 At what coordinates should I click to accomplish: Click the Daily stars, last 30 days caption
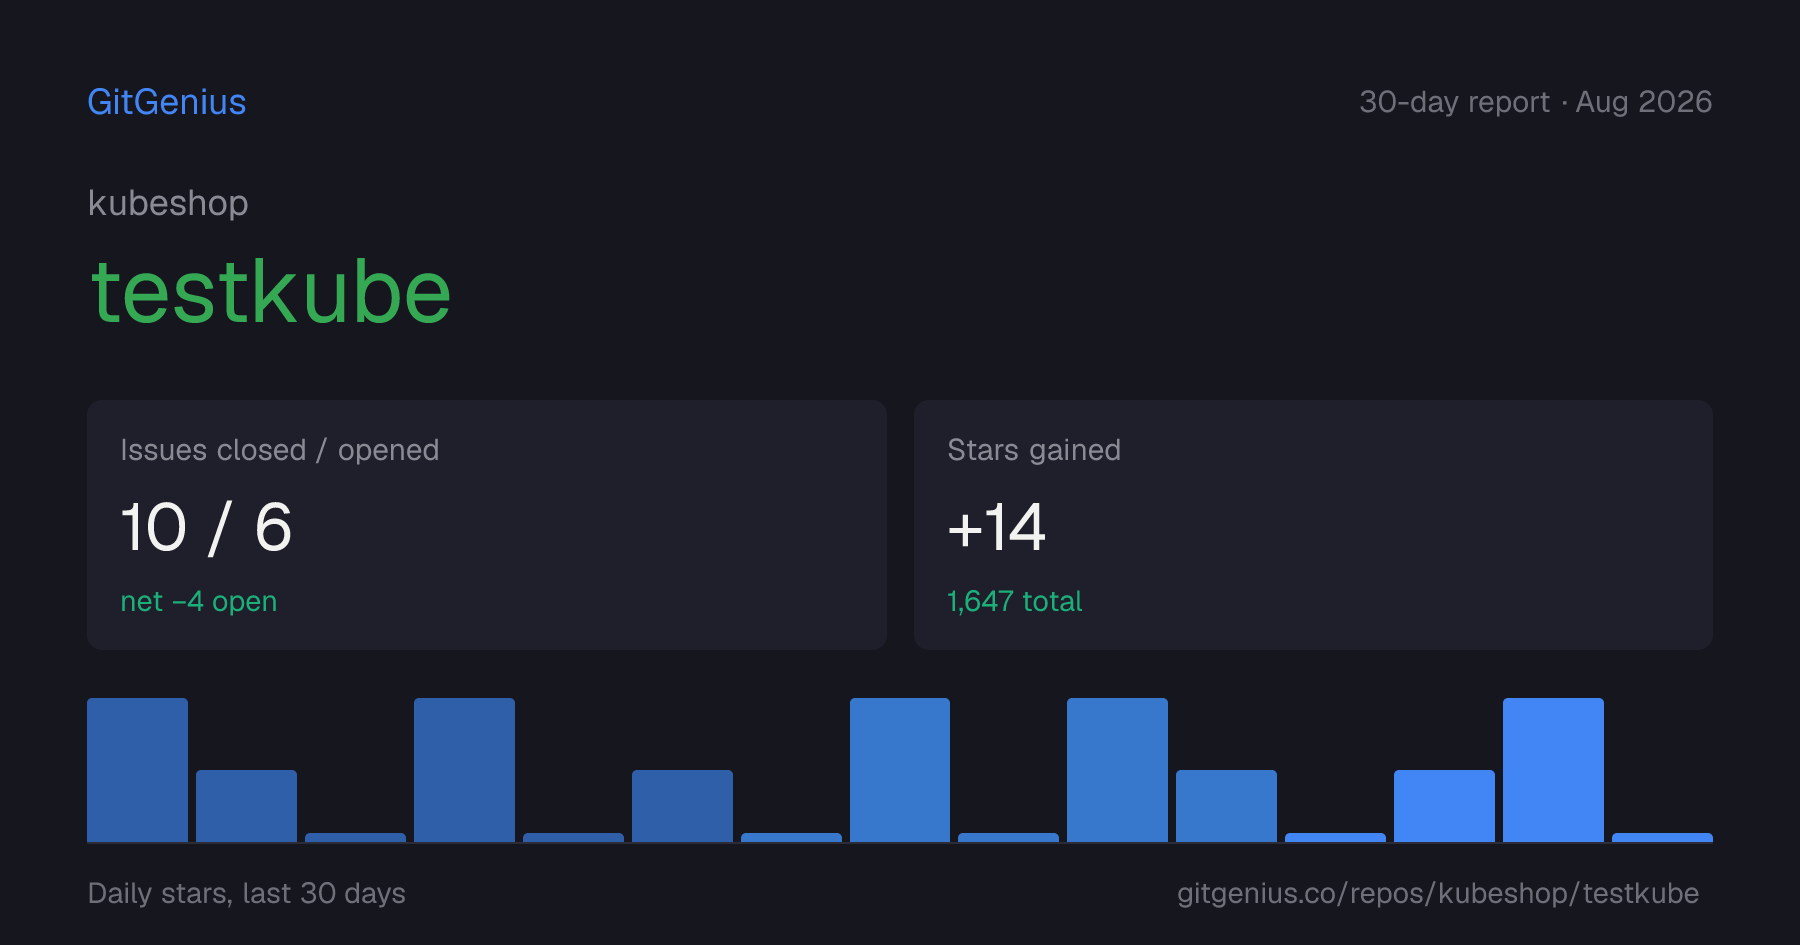point(247,893)
